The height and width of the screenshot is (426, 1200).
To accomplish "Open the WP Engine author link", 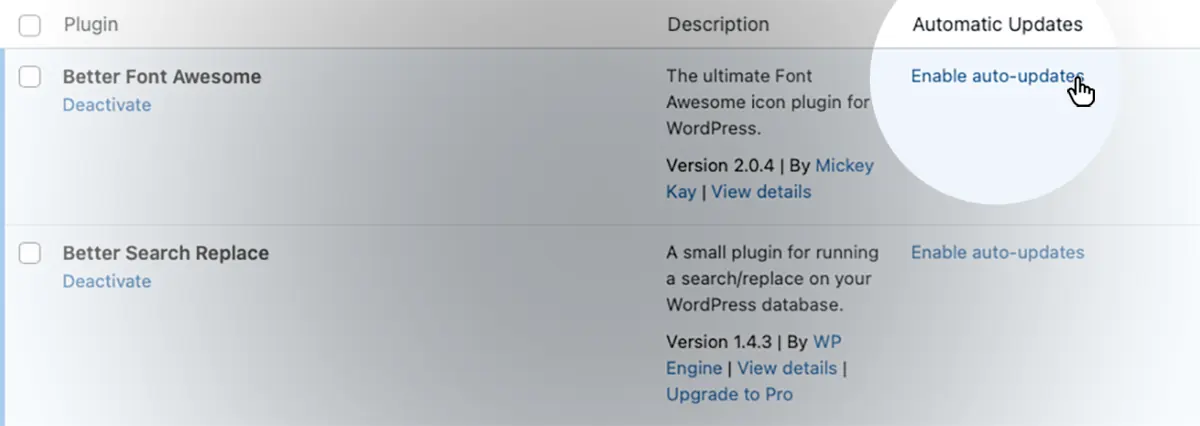I will pos(754,355).
